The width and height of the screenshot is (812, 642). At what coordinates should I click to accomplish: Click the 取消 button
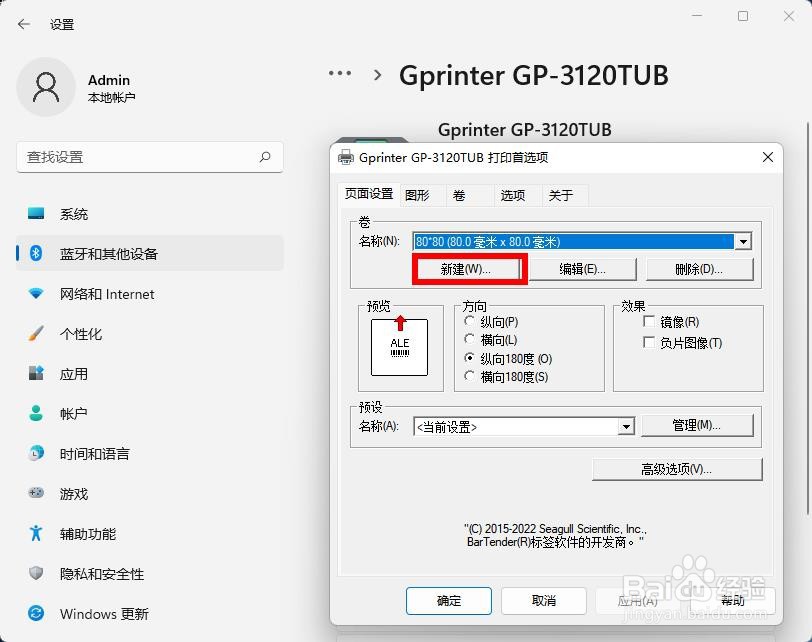pyautogui.click(x=544, y=601)
